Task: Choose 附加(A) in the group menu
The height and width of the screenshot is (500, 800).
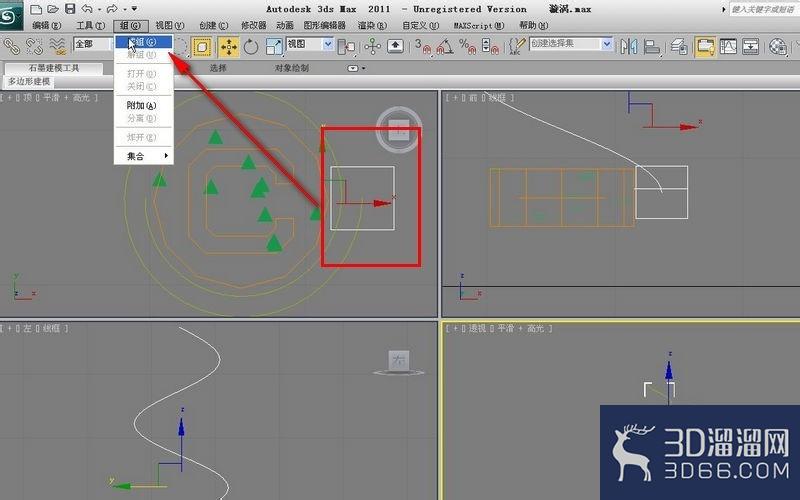Action: coord(143,106)
